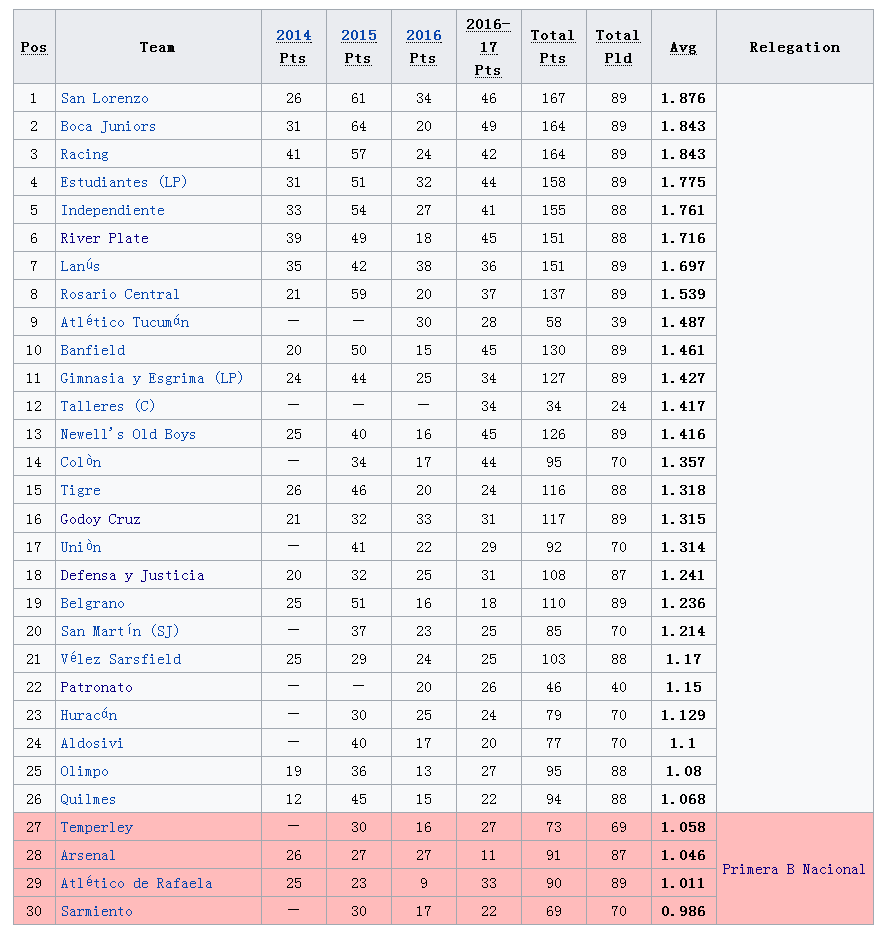
Task: Click the Pos column header
Action: (34, 47)
